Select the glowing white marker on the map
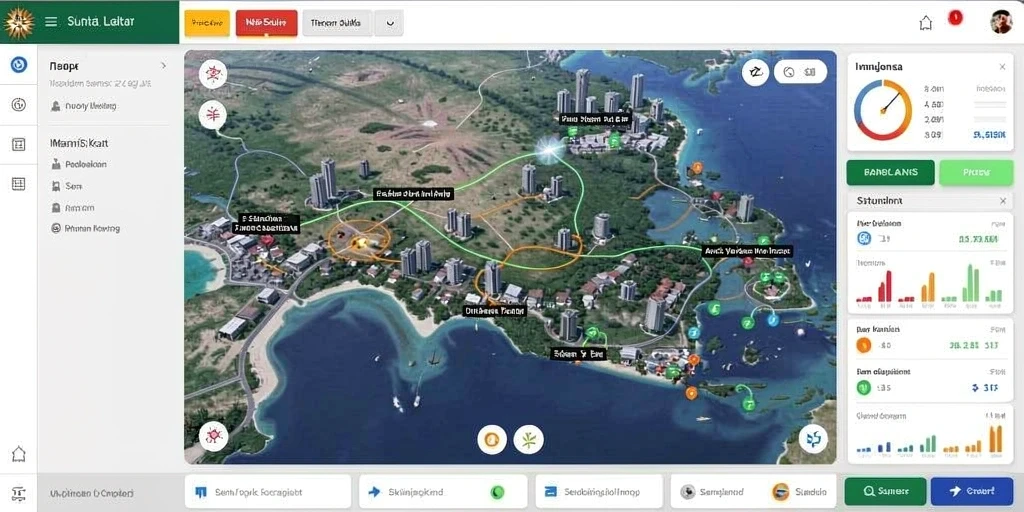The height and width of the screenshot is (512, 1024). [550, 149]
